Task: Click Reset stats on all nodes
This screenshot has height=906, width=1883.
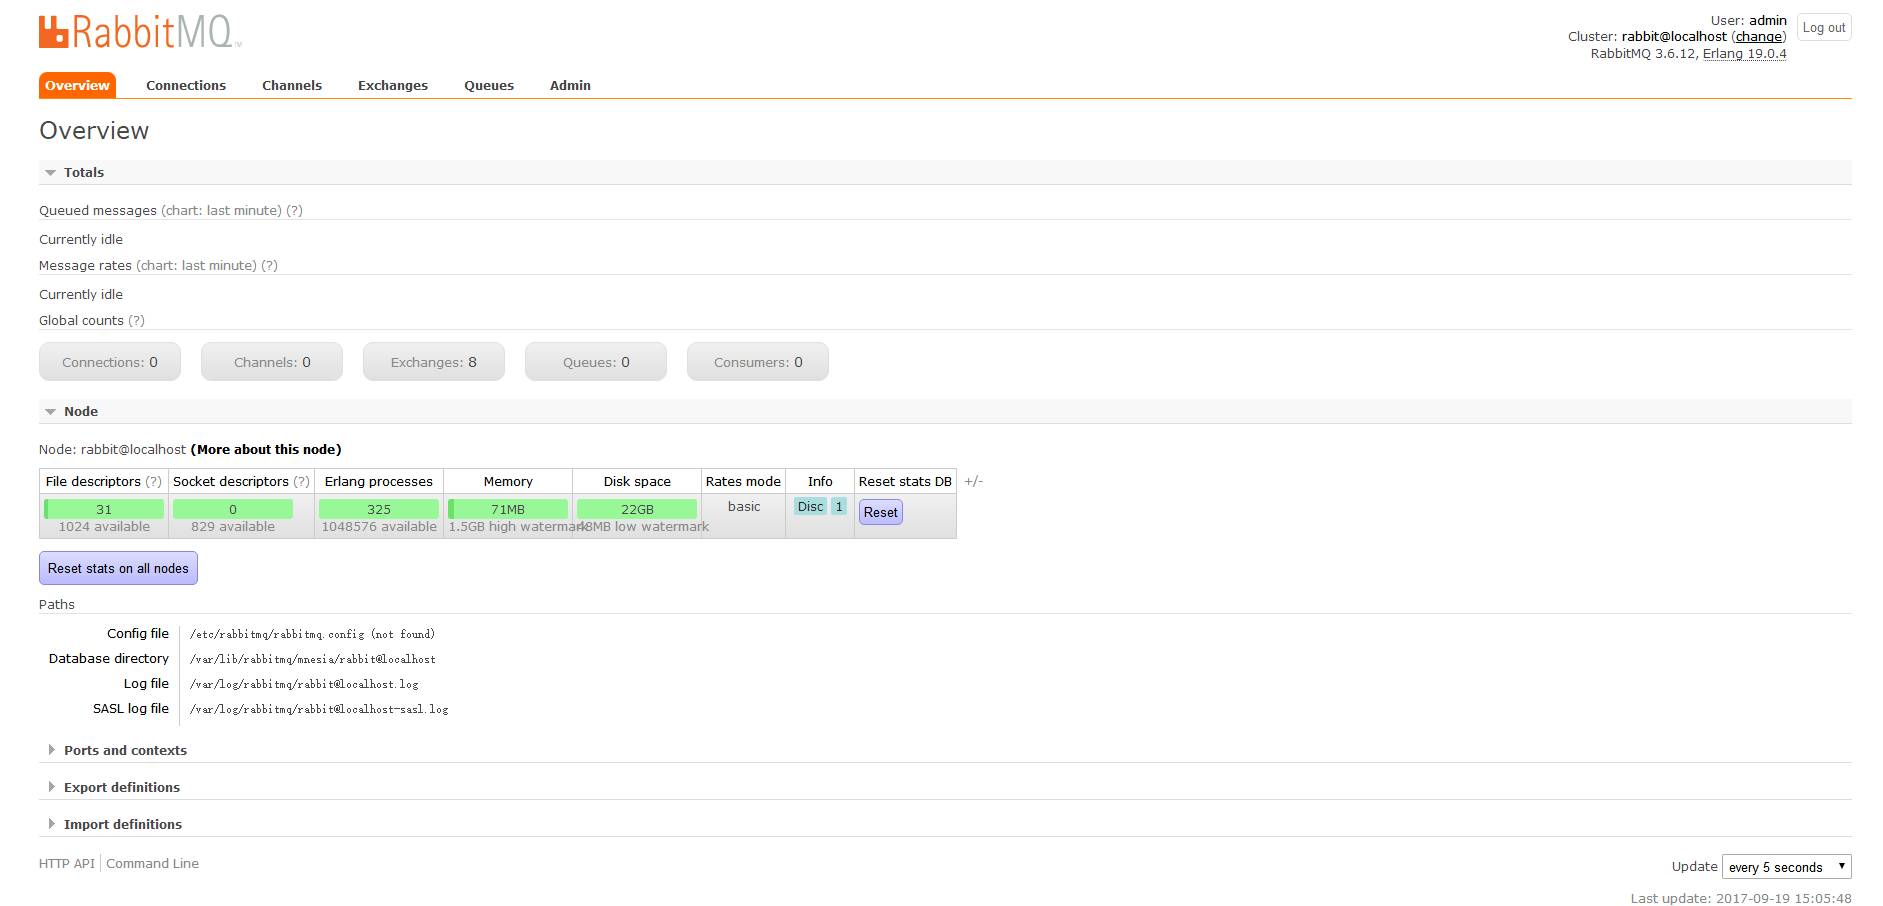Action: [x=118, y=568]
